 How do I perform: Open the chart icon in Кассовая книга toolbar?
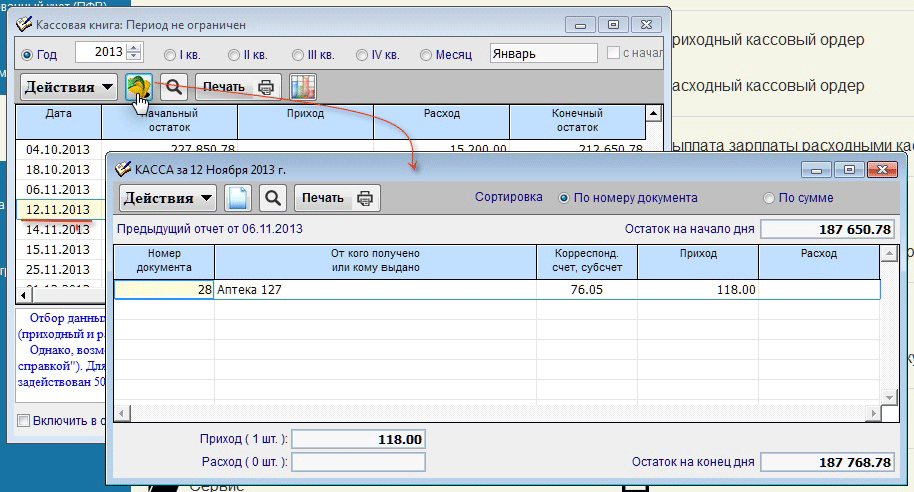[x=303, y=87]
